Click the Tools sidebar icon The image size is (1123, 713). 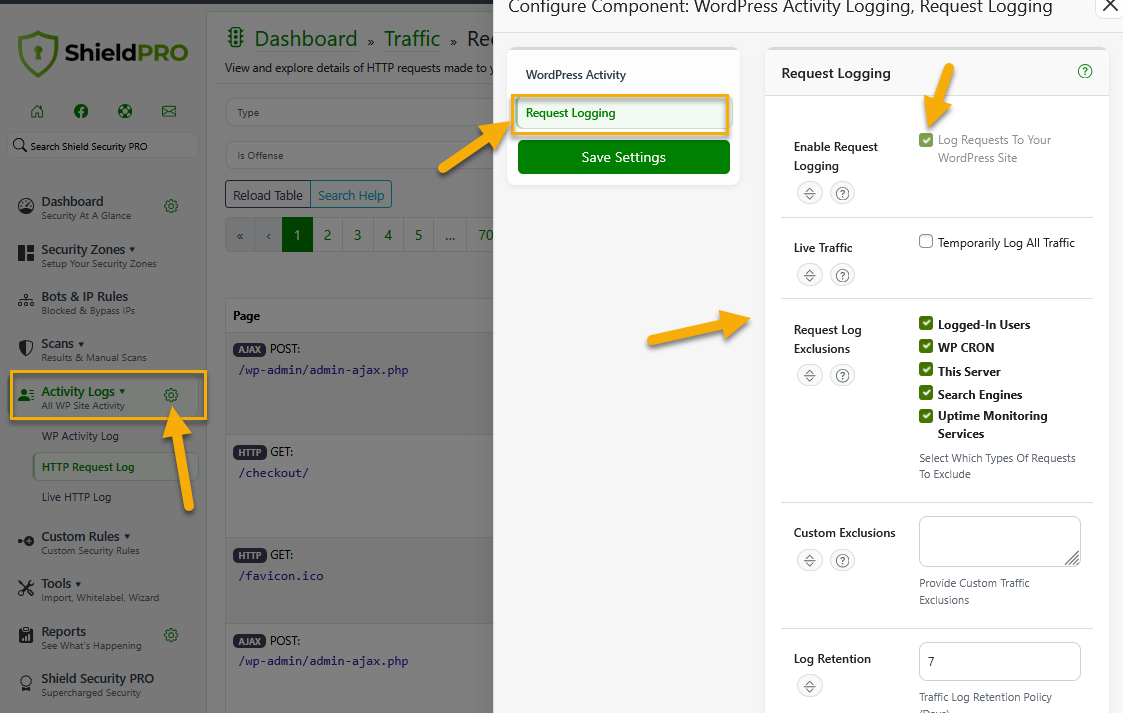[26, 588]
